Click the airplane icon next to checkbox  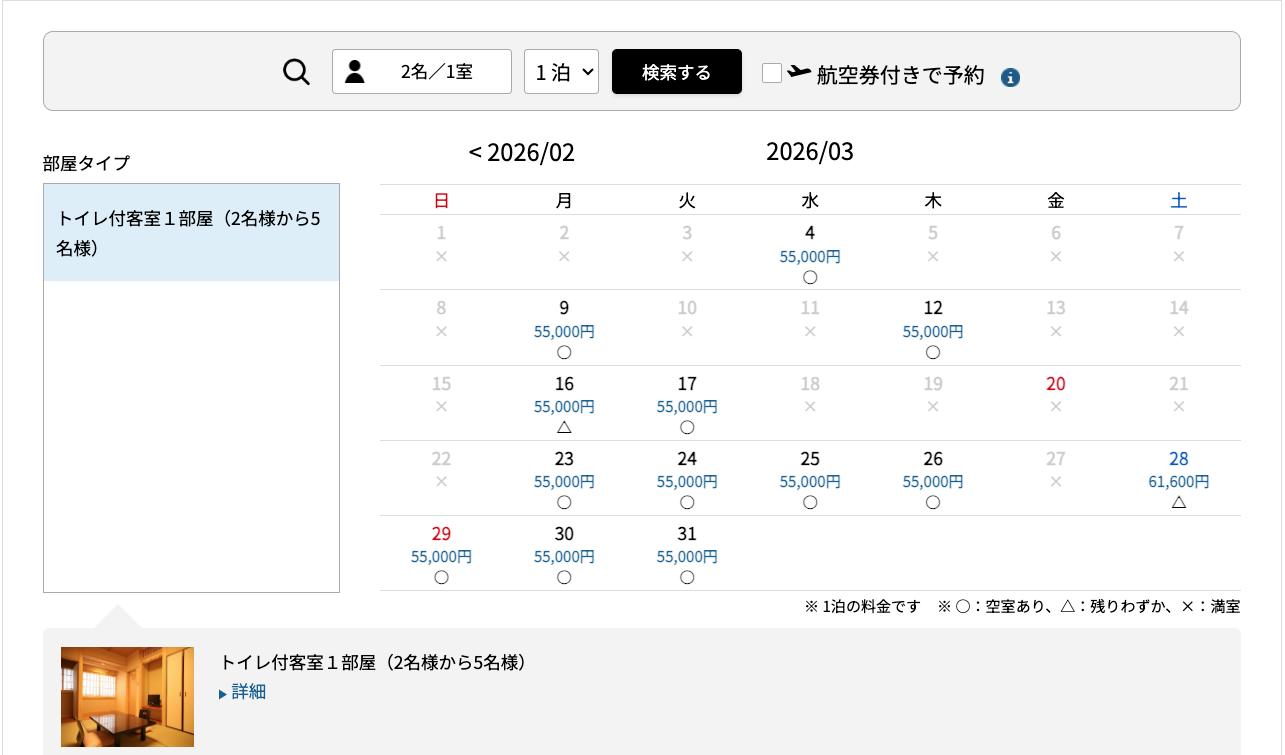[799, 72]
